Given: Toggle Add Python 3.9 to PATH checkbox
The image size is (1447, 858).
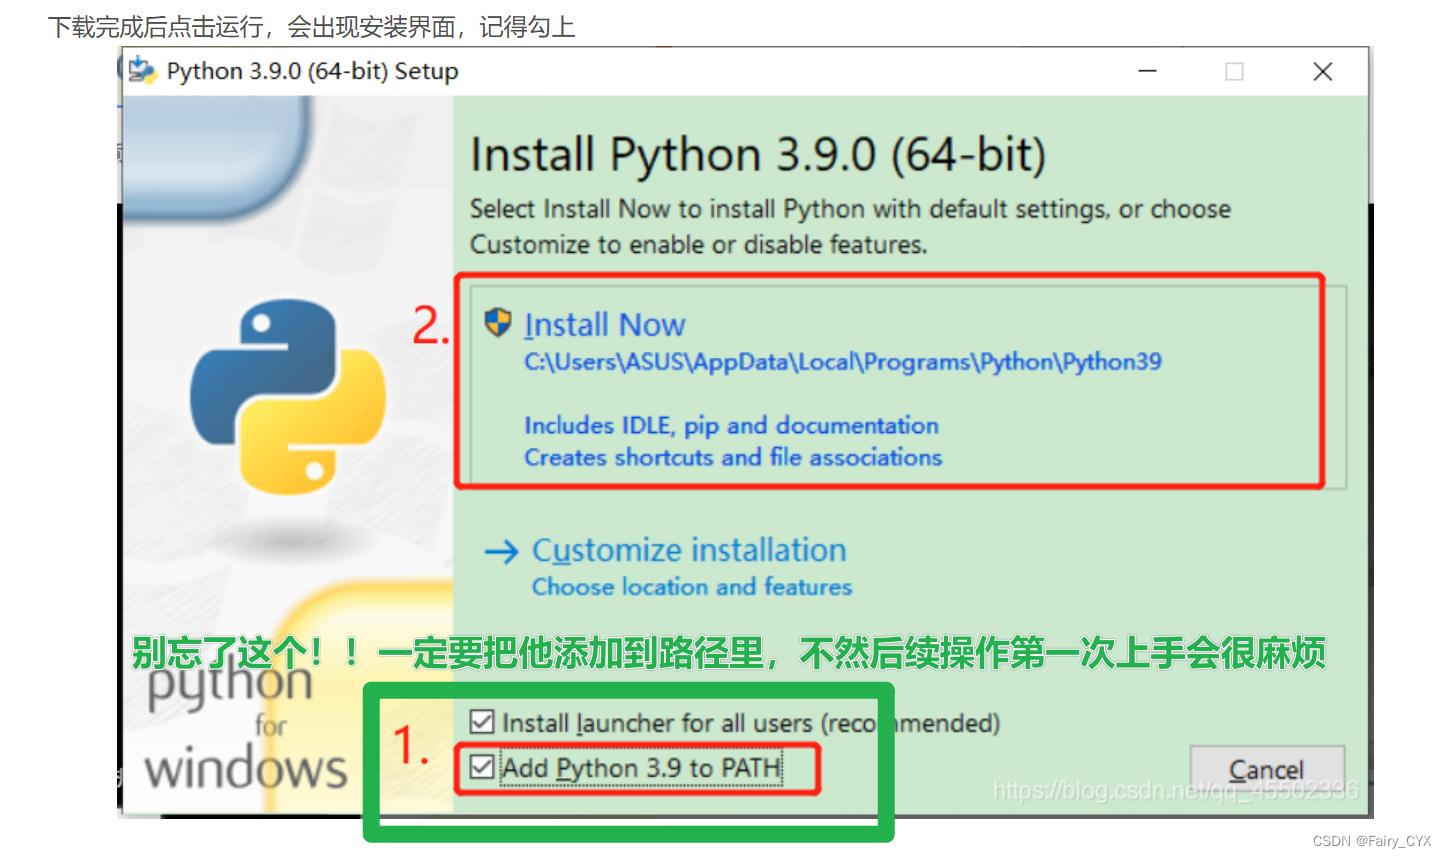Looking at the screenshot, I should tap(482, 767).
